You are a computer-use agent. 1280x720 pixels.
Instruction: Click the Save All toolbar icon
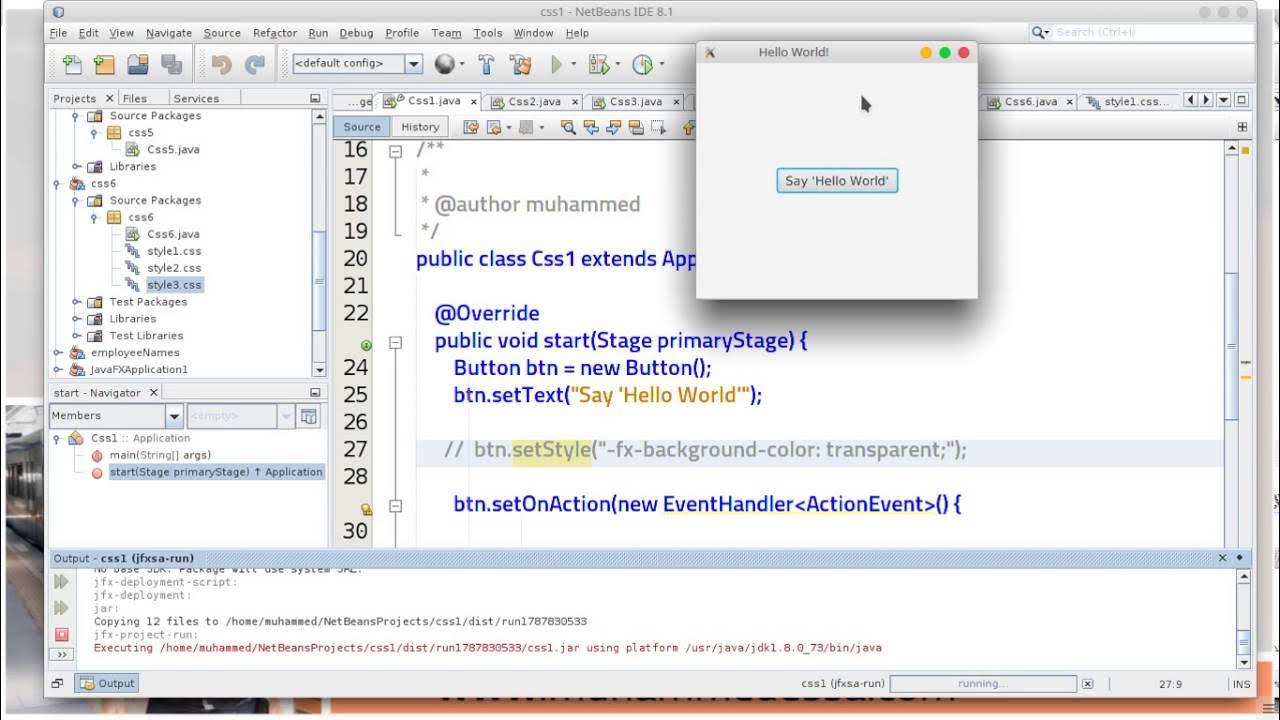pyautogui.click(x=171, y=64)
